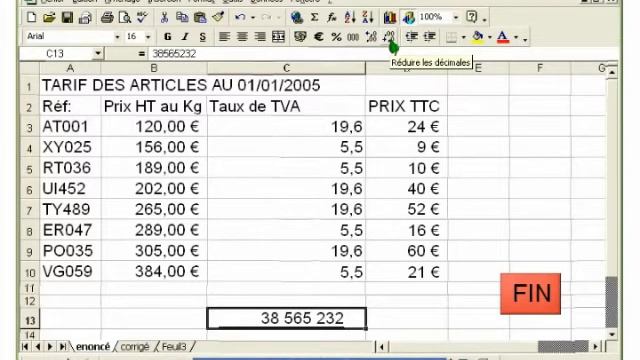This screenshot has width=640, height=360.
Task: Go to first sheet navigation arrow
Action: [x=25, y=347]
